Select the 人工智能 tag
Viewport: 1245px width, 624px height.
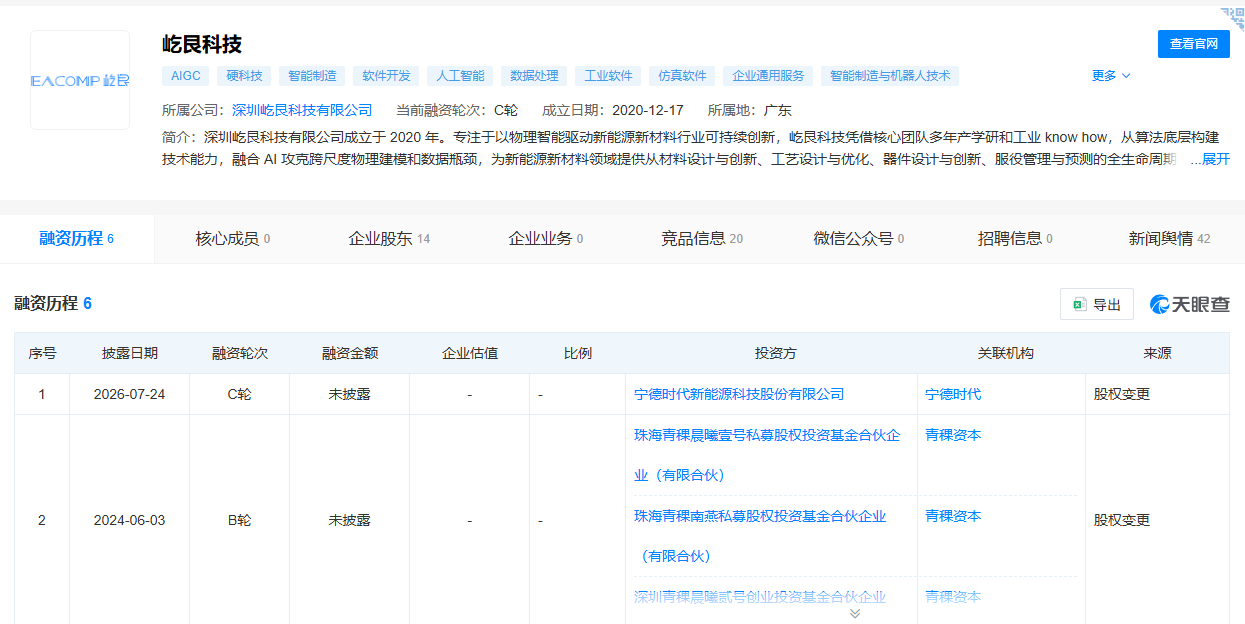(461, 76)
